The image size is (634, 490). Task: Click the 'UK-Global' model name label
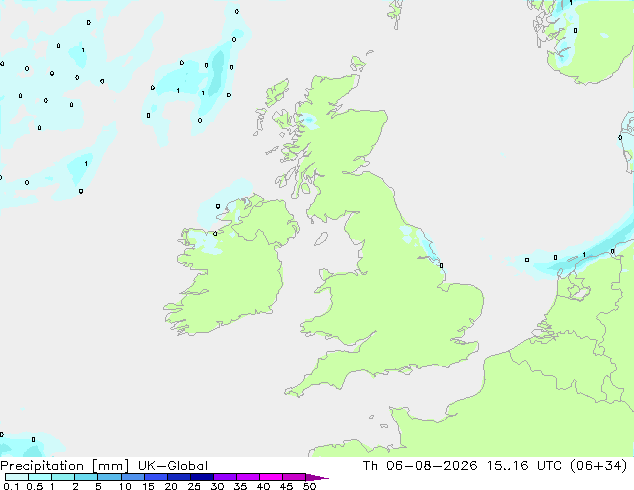tap(173, 466)
